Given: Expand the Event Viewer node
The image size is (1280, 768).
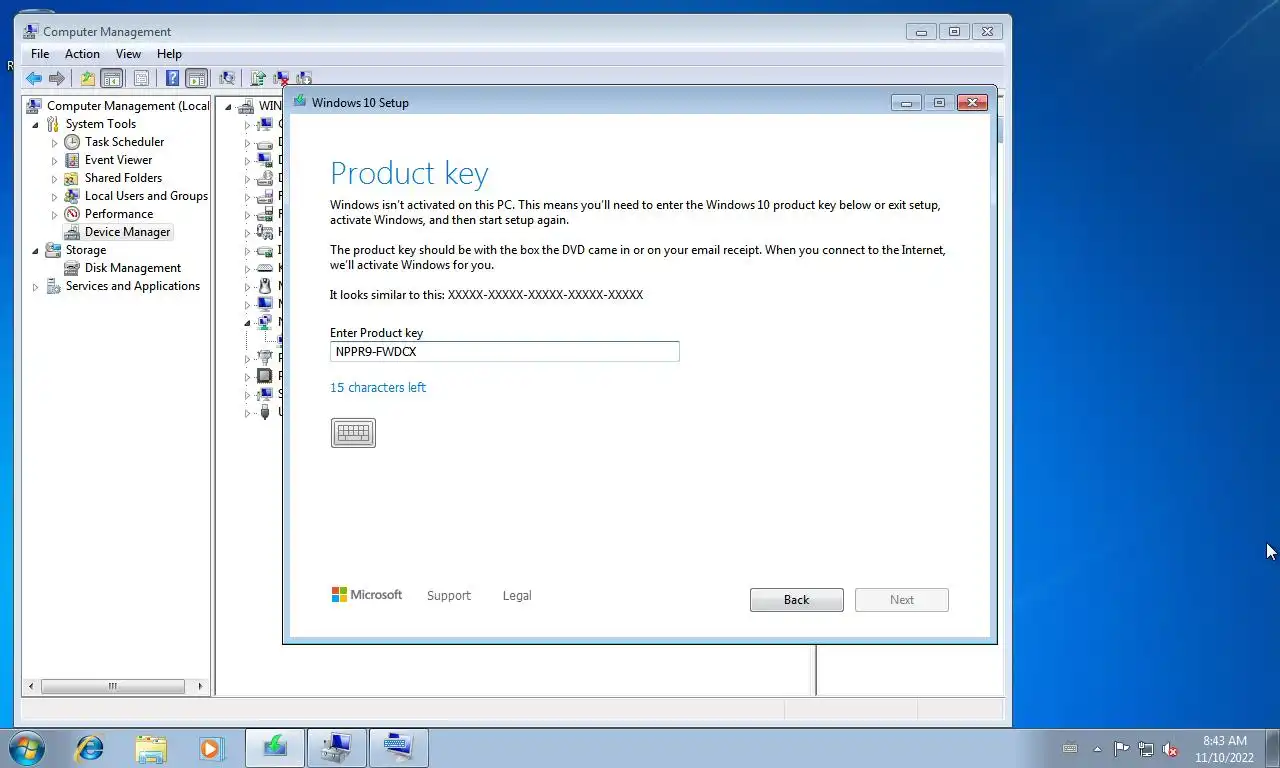Looking at the screenshot, I should coord(55,160).
